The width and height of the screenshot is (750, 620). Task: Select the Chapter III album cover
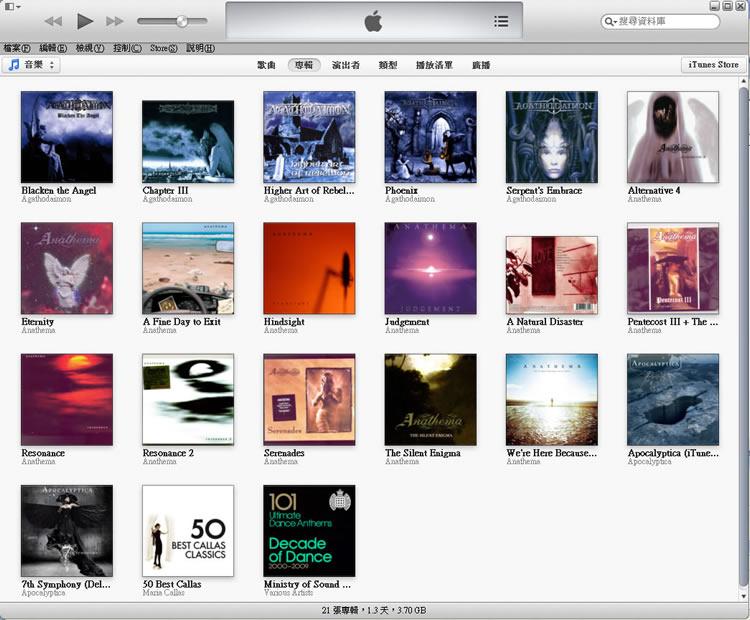[x=188, y=141]
